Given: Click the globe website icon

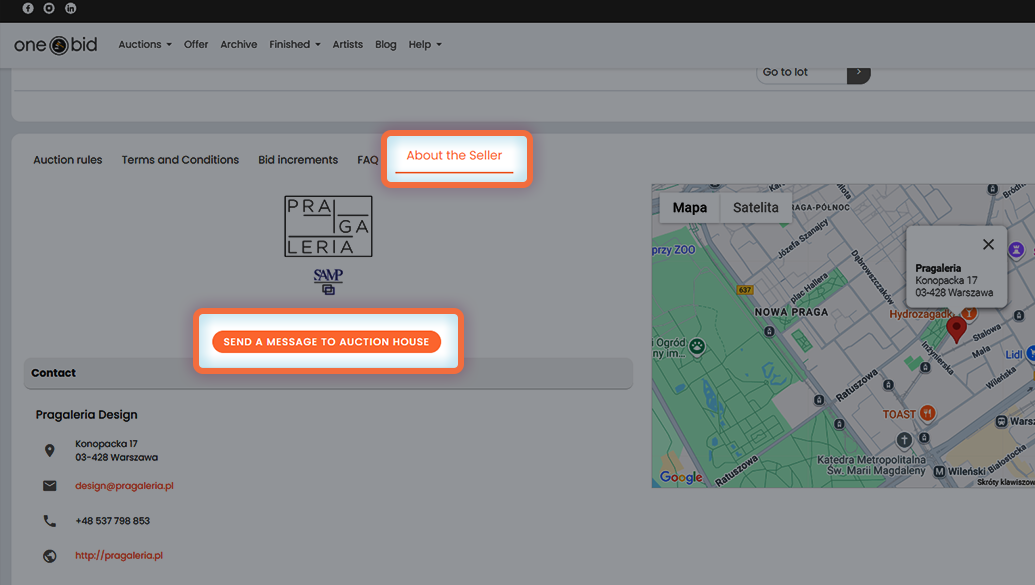Looking at the screenshot, I should point(50,556).
